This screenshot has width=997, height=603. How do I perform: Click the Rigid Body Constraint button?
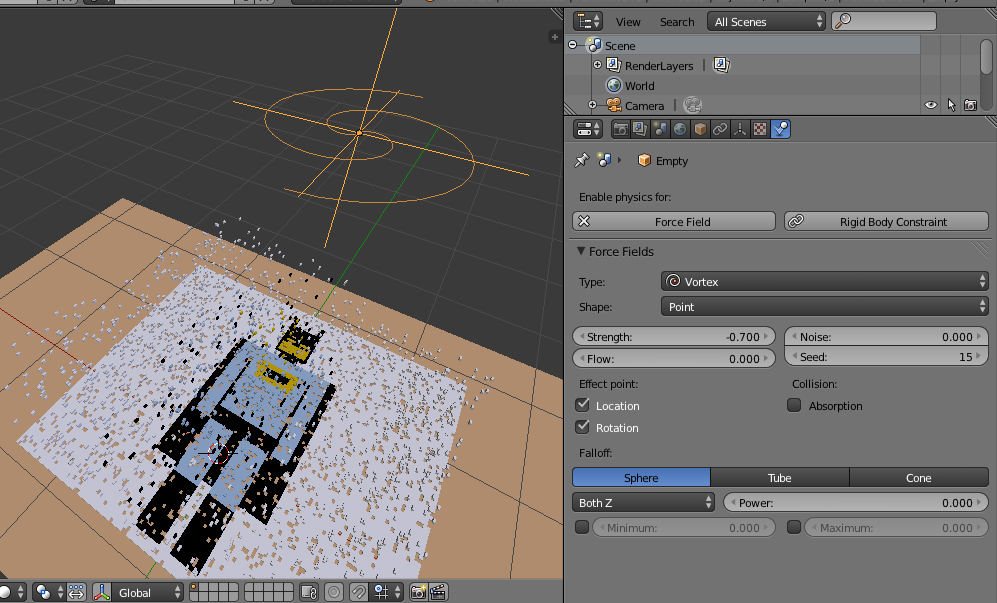pos(886,221)
